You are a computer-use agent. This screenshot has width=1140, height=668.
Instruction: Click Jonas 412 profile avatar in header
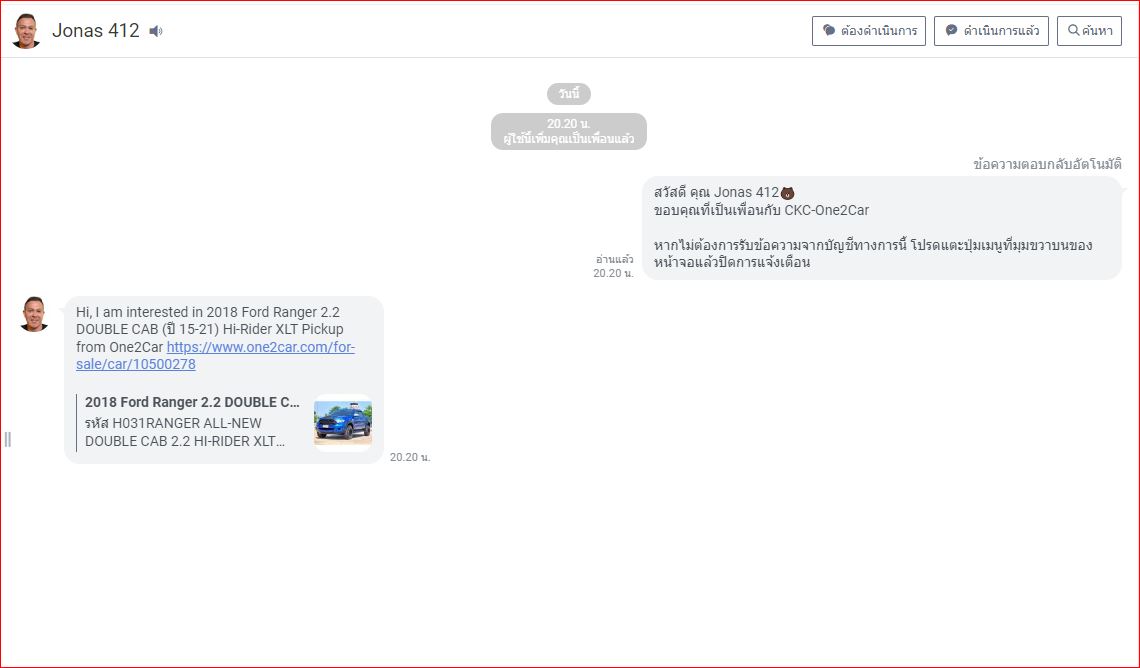click(26, 31)
